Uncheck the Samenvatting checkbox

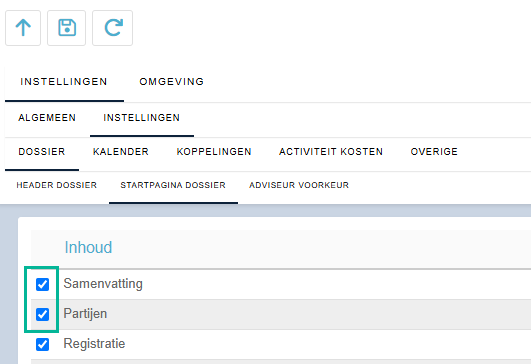(x=42, y=284)
